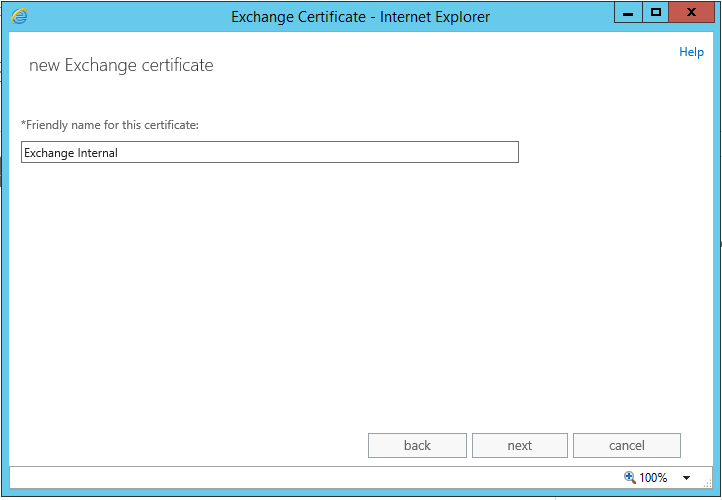Image resolution: width=722 pixels, height=500 pixels.
Task: Click the 100% zoom level text
Action: [653, 478]
